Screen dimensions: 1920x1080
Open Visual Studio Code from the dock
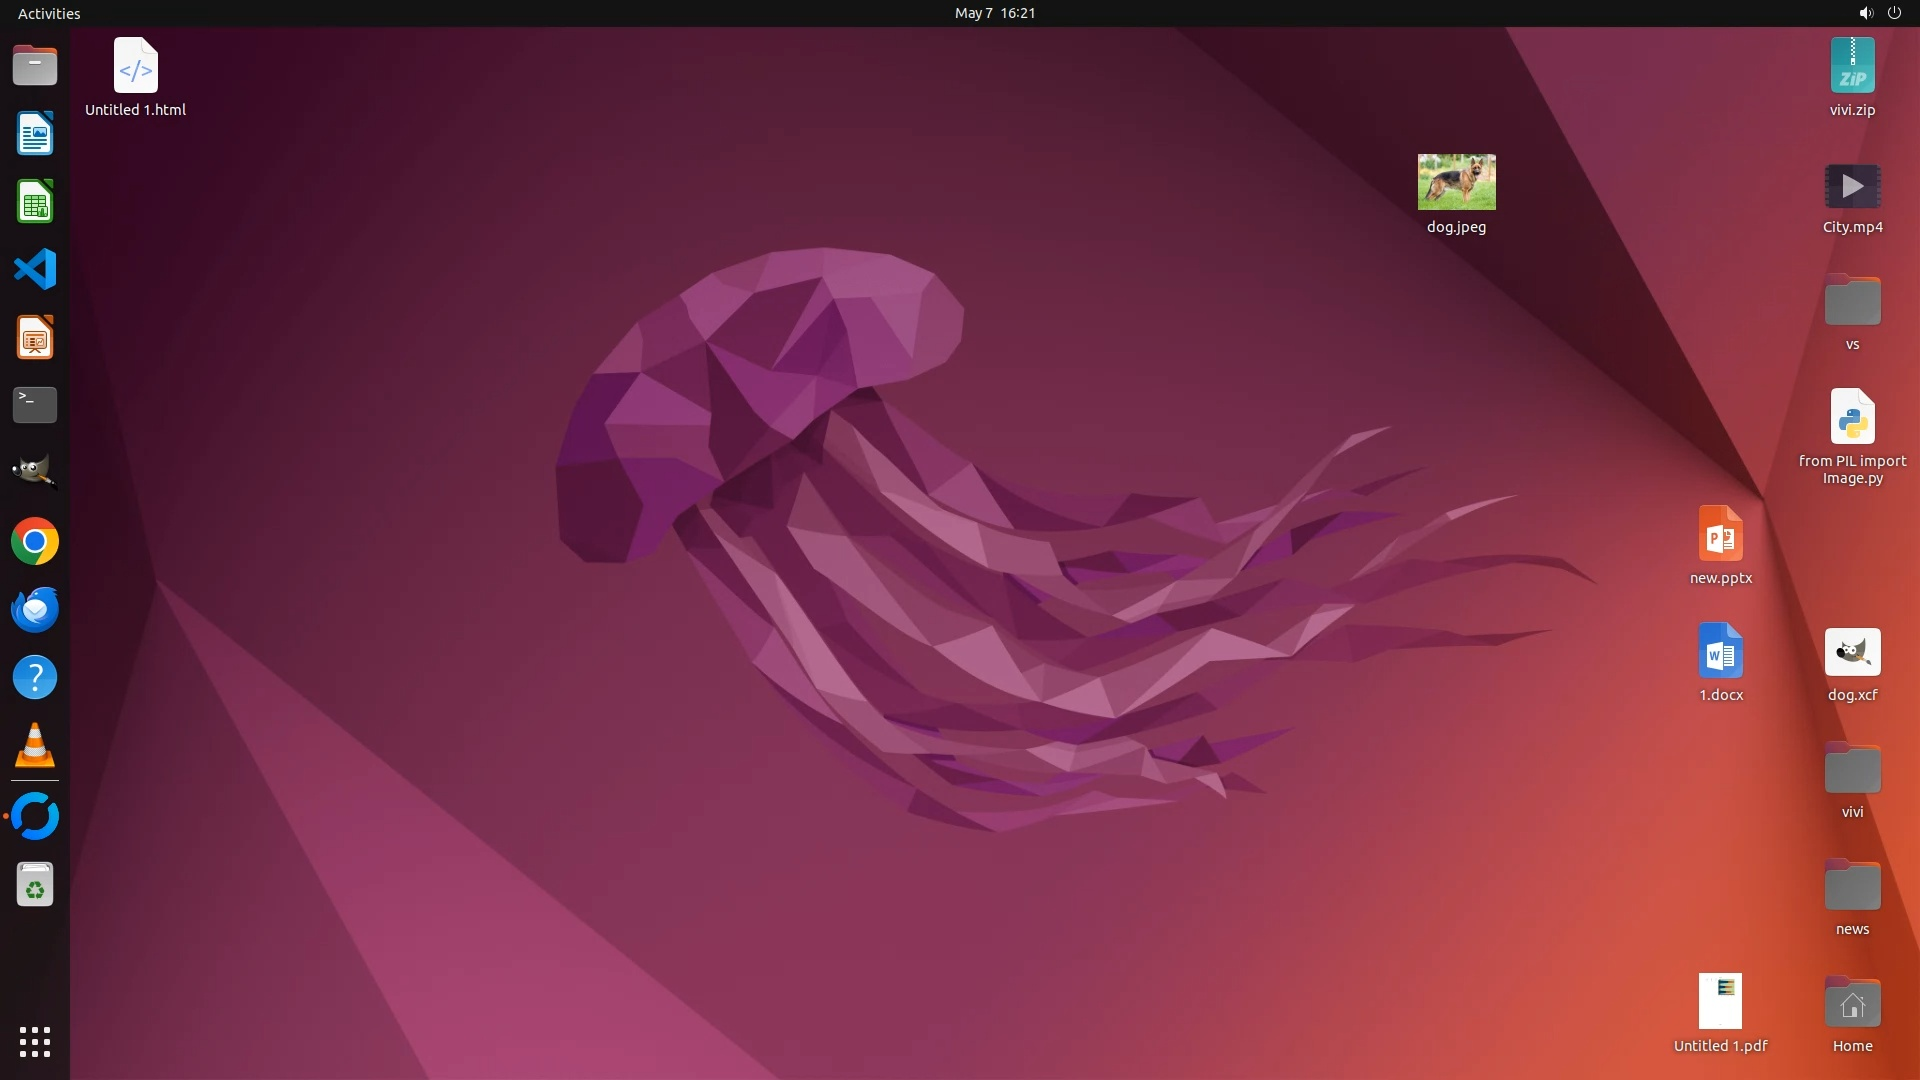pos(35,270)
